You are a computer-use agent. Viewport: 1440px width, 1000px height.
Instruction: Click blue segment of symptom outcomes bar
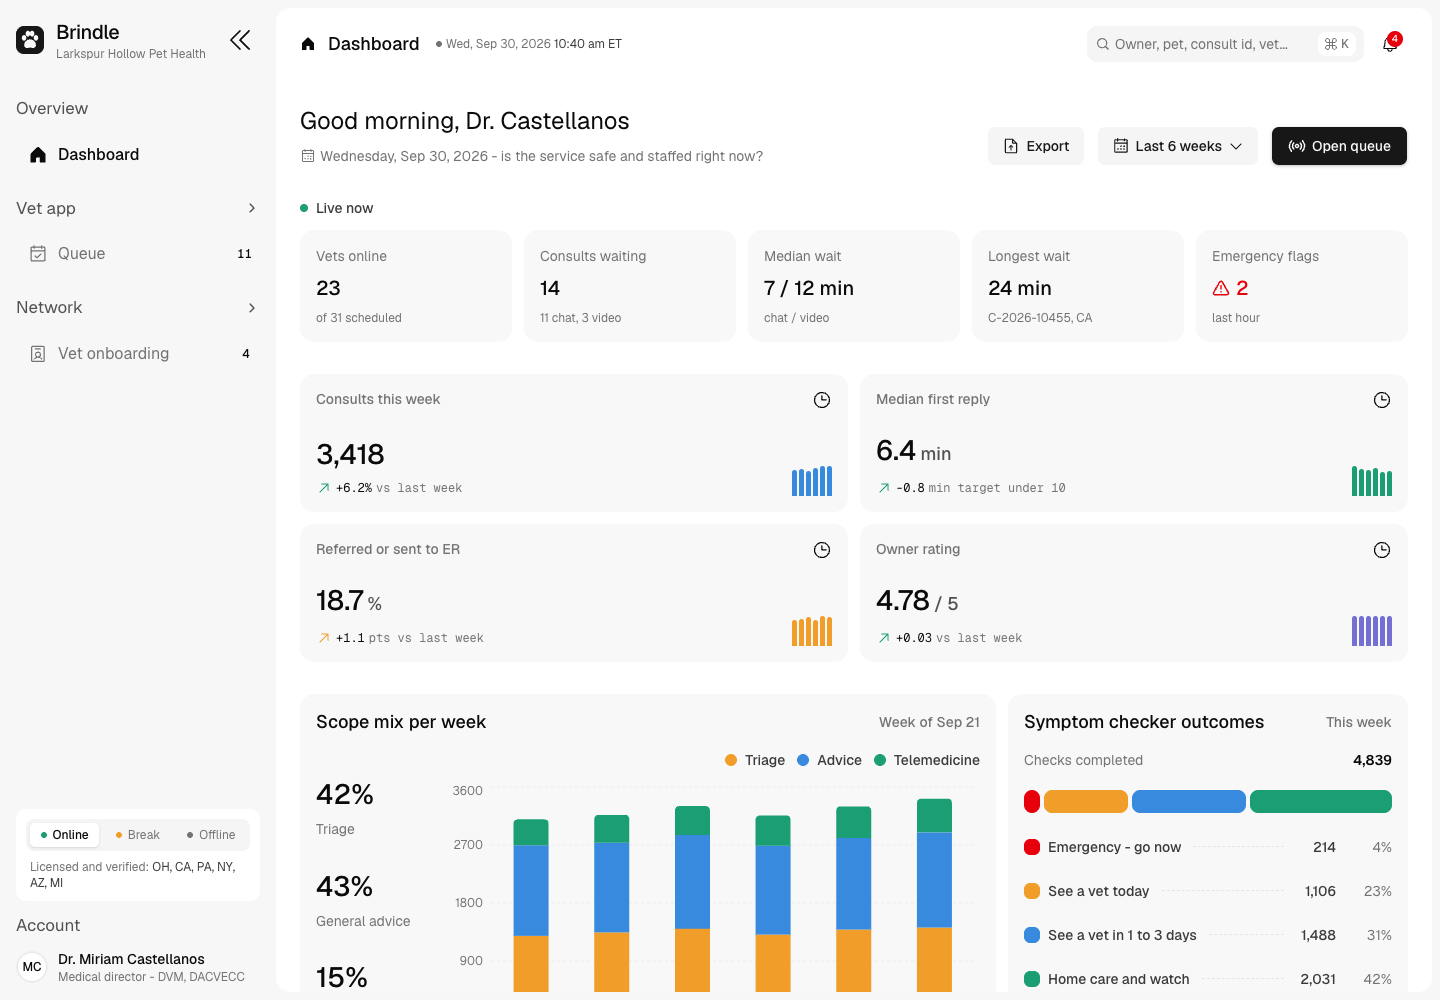coord(1189,801)
